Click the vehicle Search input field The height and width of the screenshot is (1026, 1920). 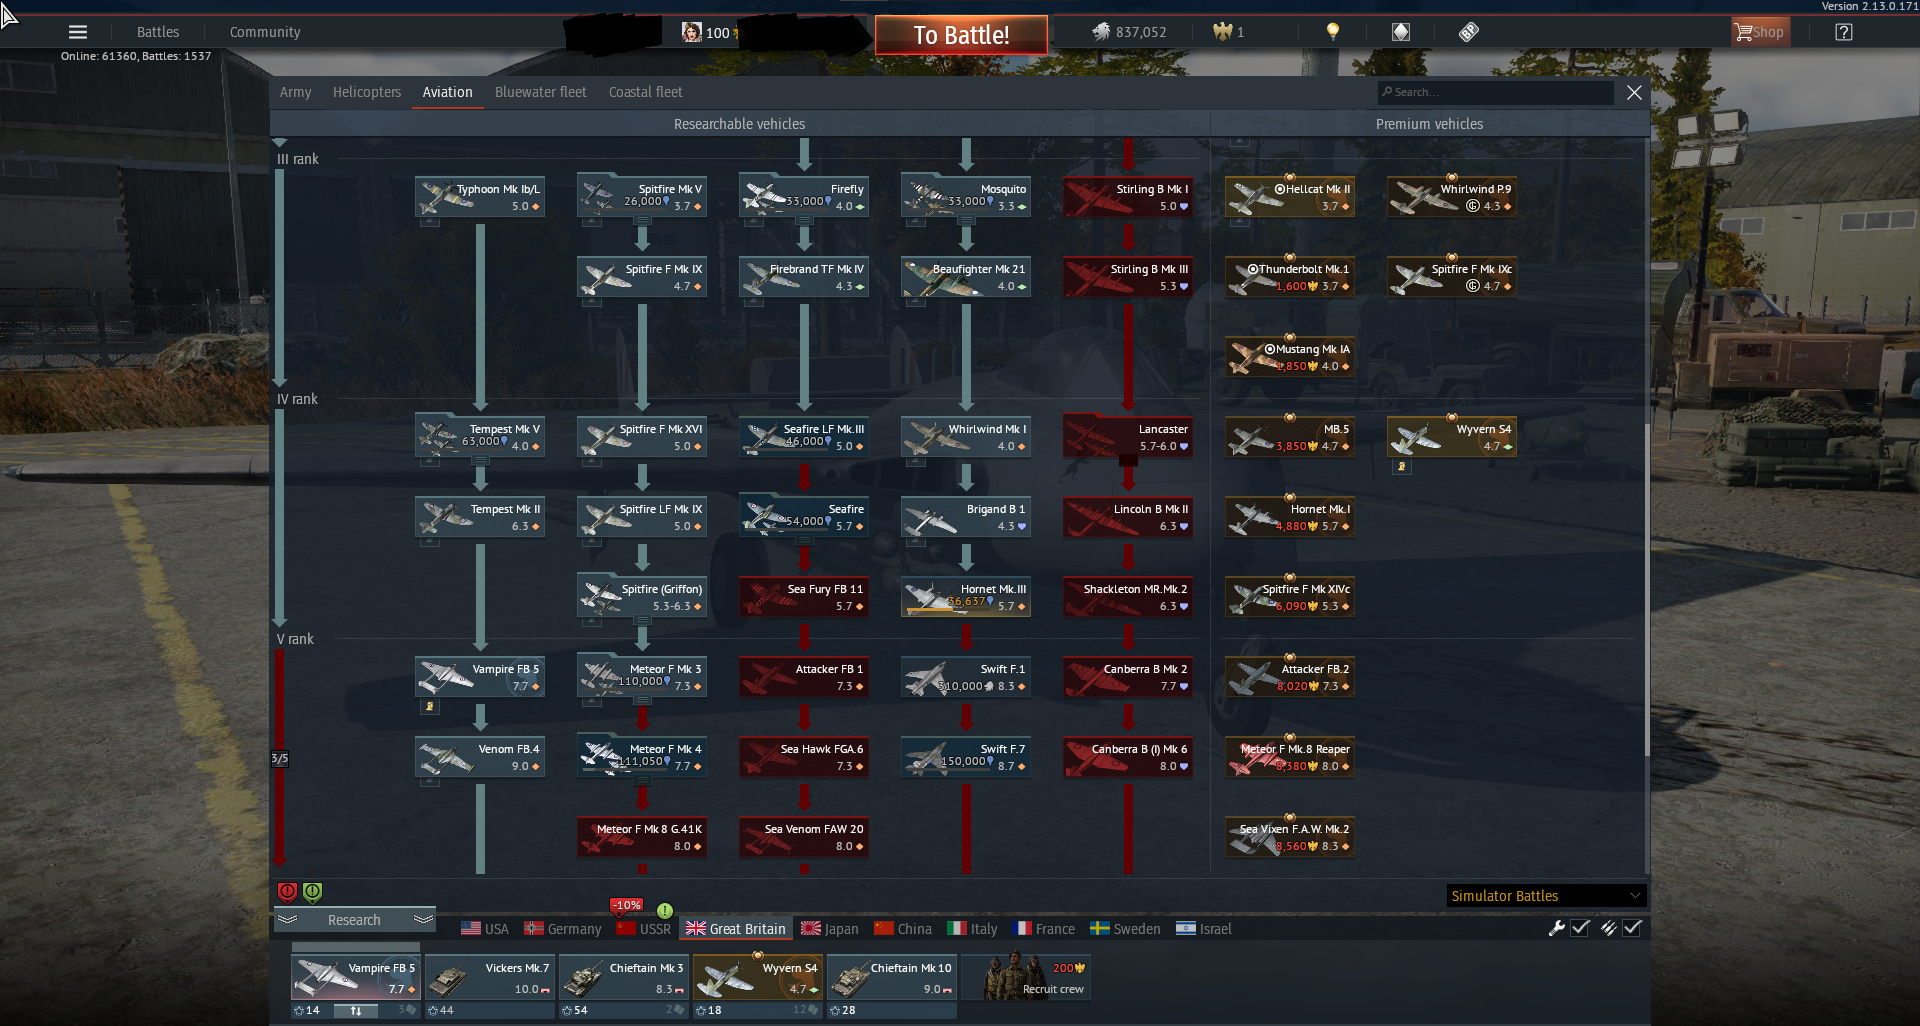pyautogui.click(x=1496, y=92)
